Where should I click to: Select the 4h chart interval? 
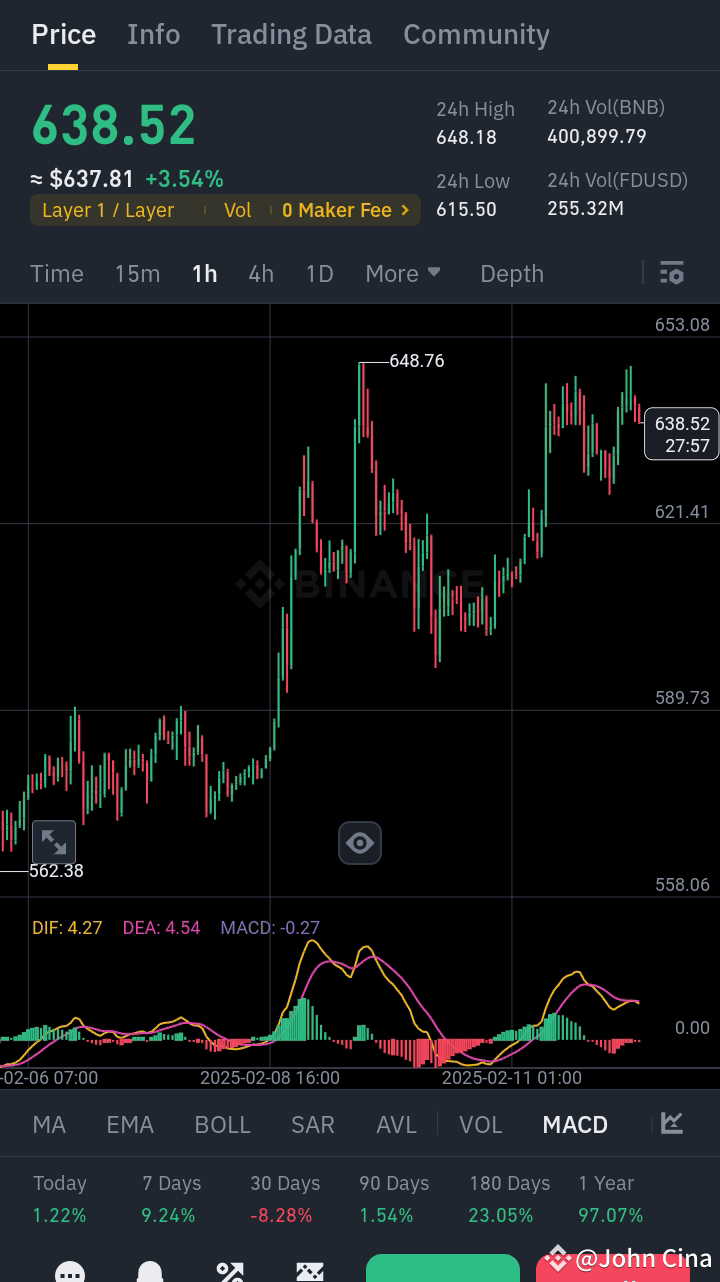click(261, 274)
